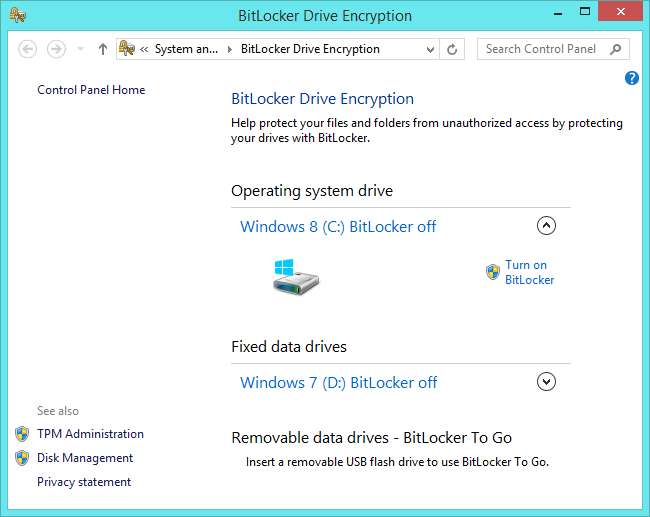Open the address bar history dropdown

pos(430,49)
